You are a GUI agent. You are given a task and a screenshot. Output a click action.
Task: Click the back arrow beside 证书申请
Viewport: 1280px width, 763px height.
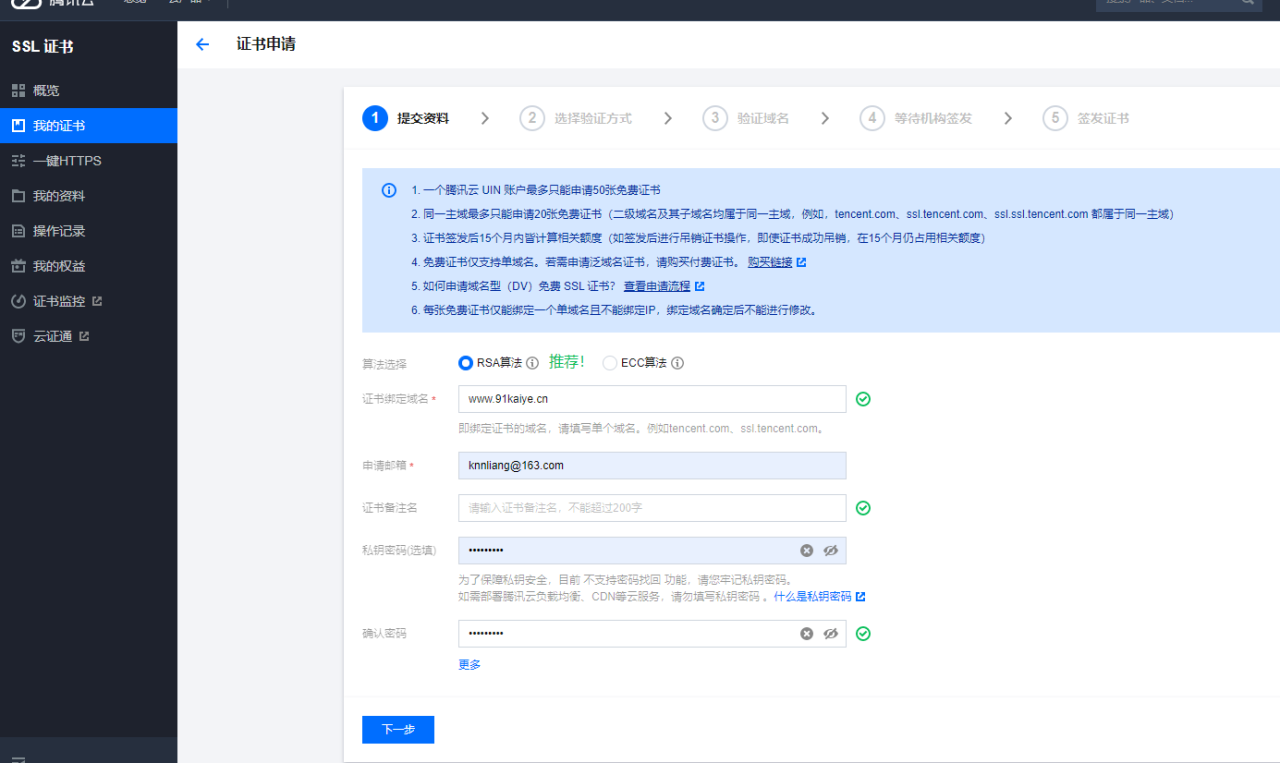tap(203, 44)
